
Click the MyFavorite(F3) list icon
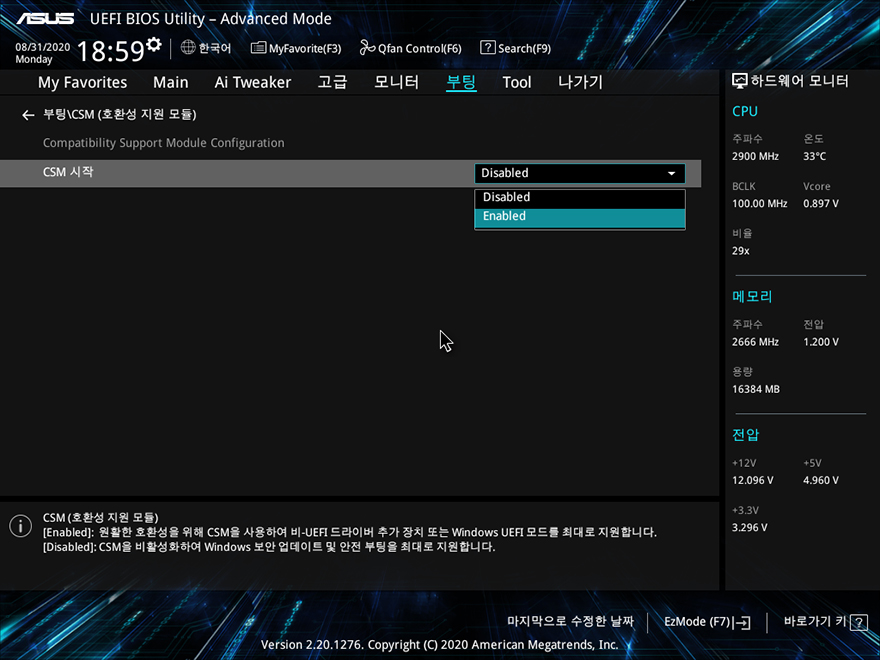[x=258, y=48]
